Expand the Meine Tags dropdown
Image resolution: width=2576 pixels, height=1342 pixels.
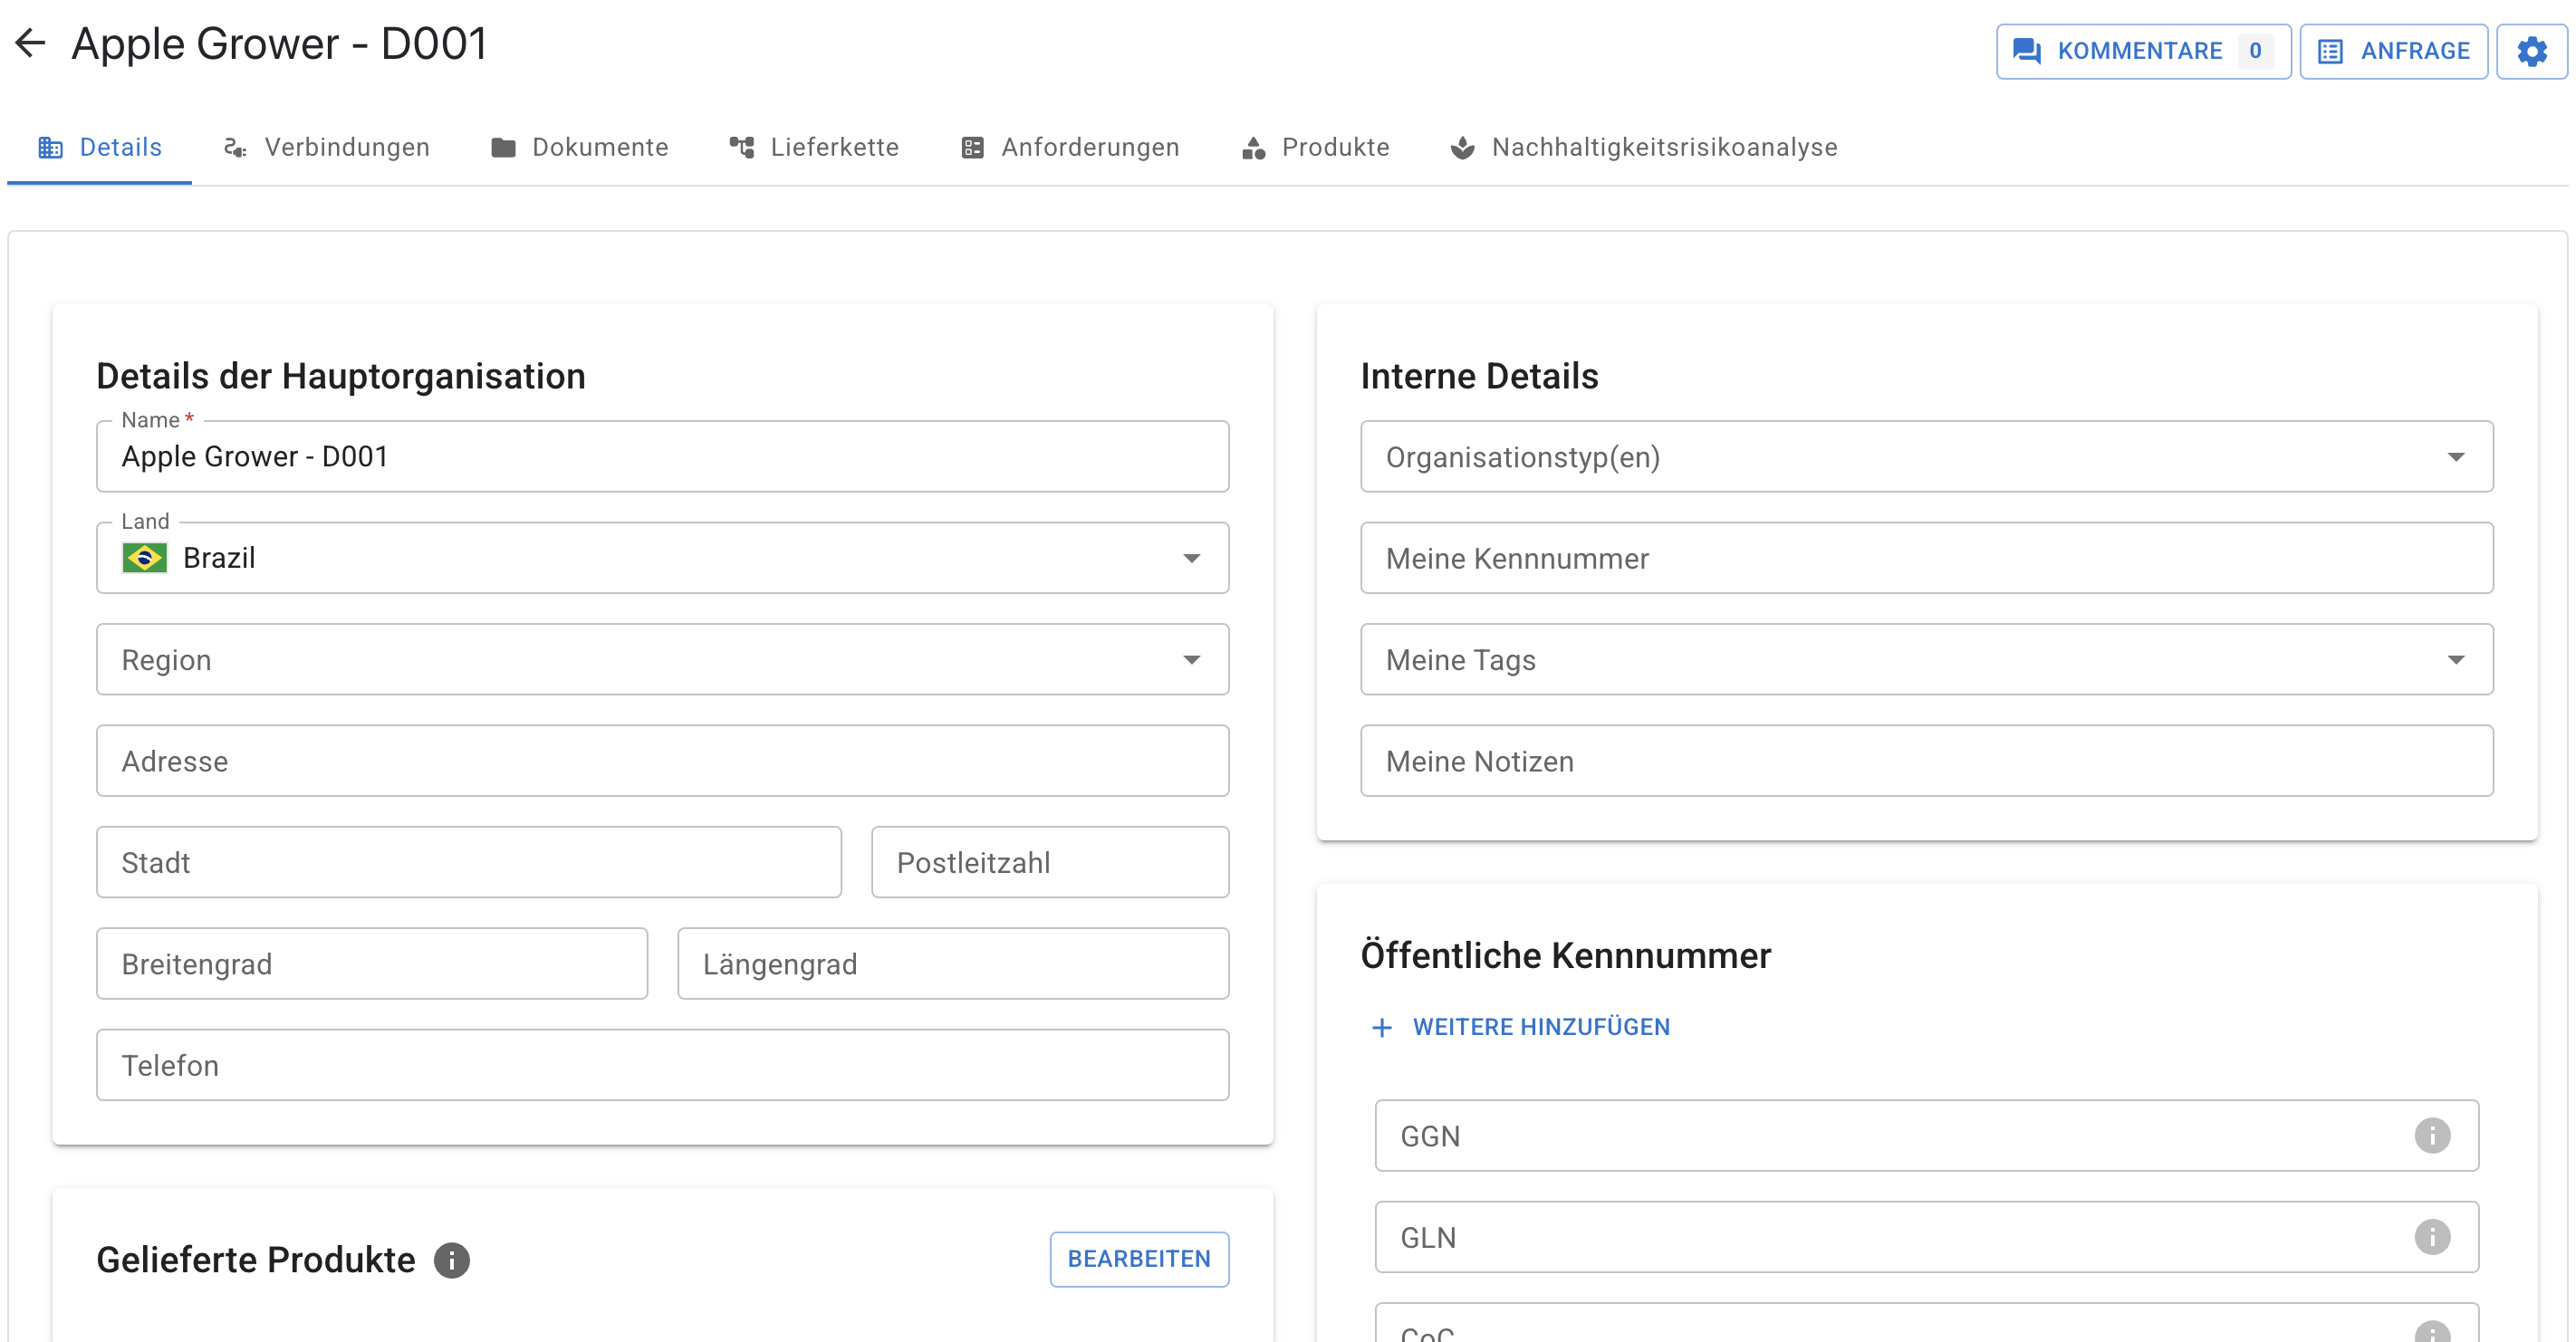(x=1926, y=660)
